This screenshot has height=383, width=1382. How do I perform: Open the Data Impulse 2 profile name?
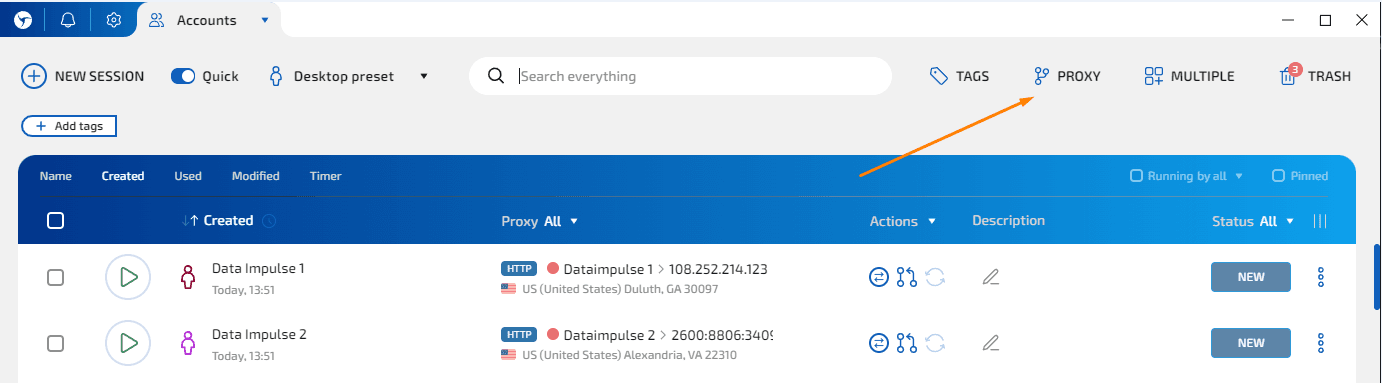(x=259, y=334)
